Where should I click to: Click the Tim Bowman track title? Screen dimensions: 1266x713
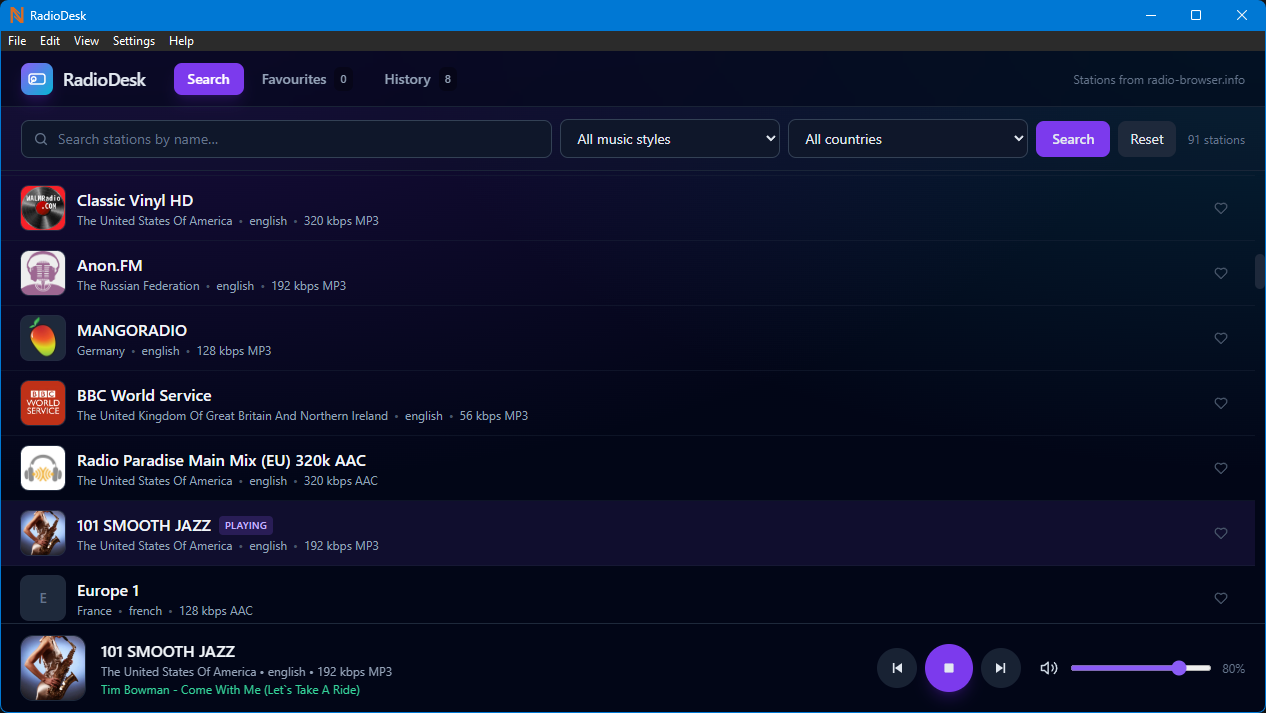click(x=230, y=690)
